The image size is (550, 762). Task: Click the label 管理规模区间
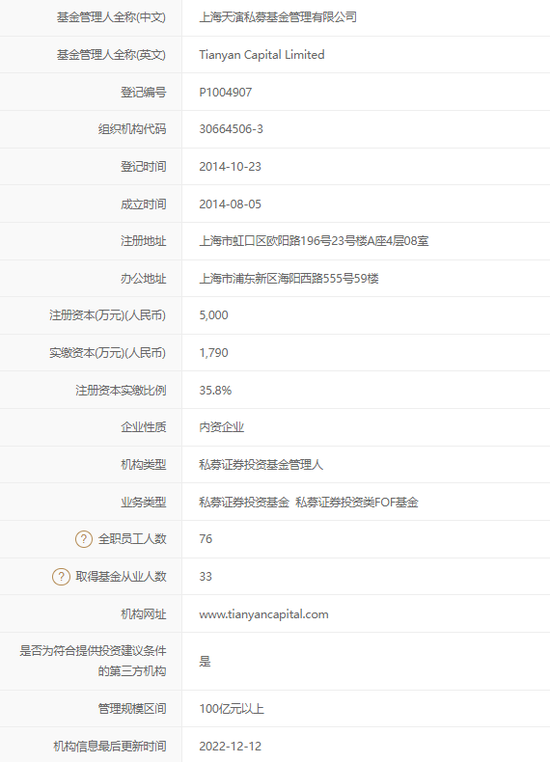pyautogui.click(x=132, y=709)
